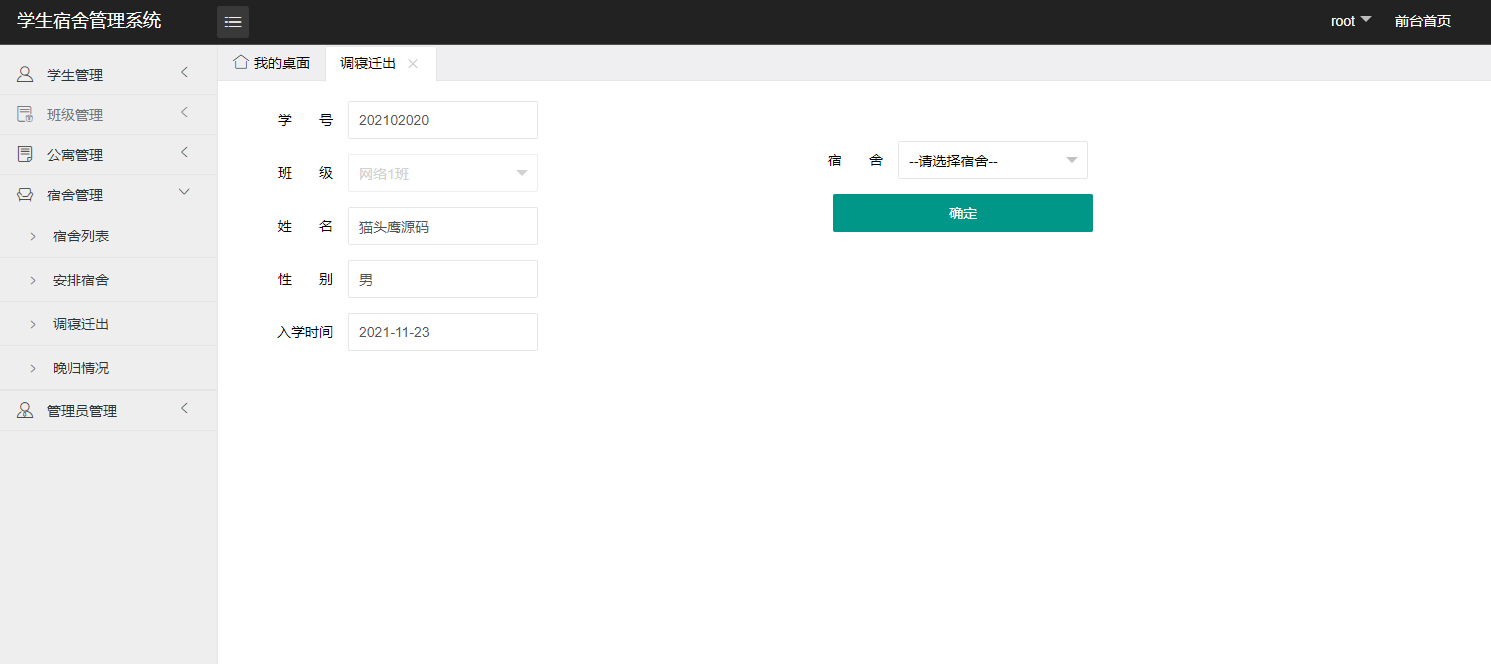1491x664 pixels.
Task: Click the arrow icon beside 晚归情况
Action: pyautogui.click(x=33, y=368)
